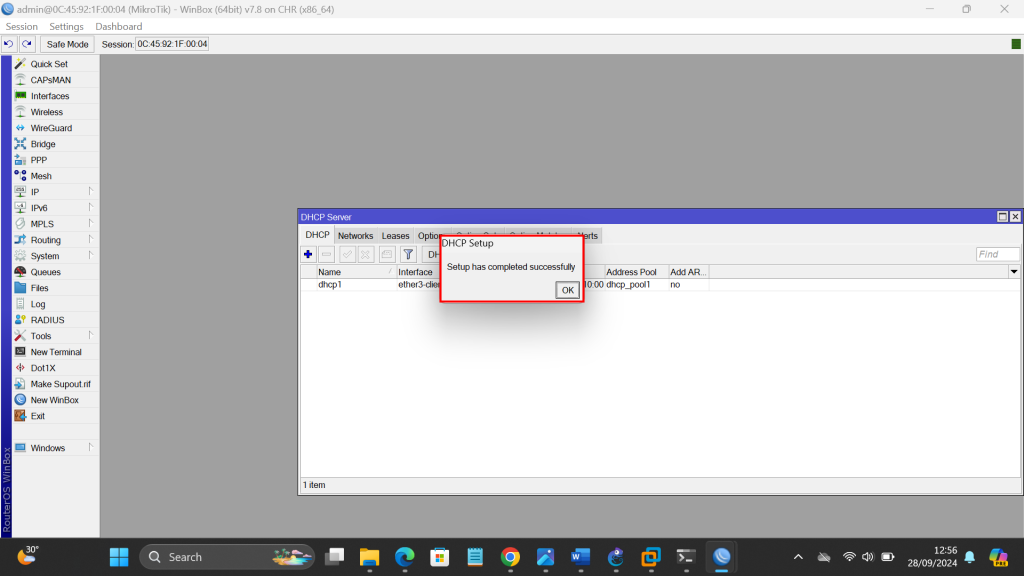
Task: Switch to the Leases tab
Action: tap(396, 236)
